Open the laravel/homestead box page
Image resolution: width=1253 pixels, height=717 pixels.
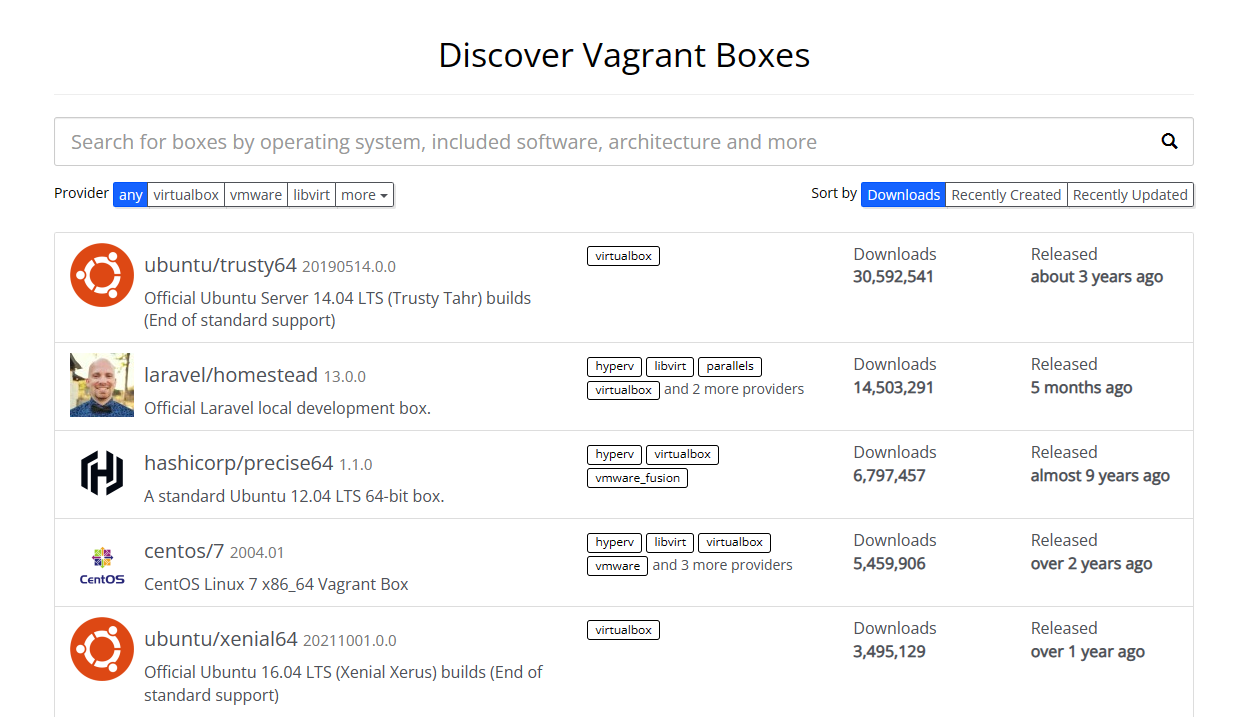point(232,374)
